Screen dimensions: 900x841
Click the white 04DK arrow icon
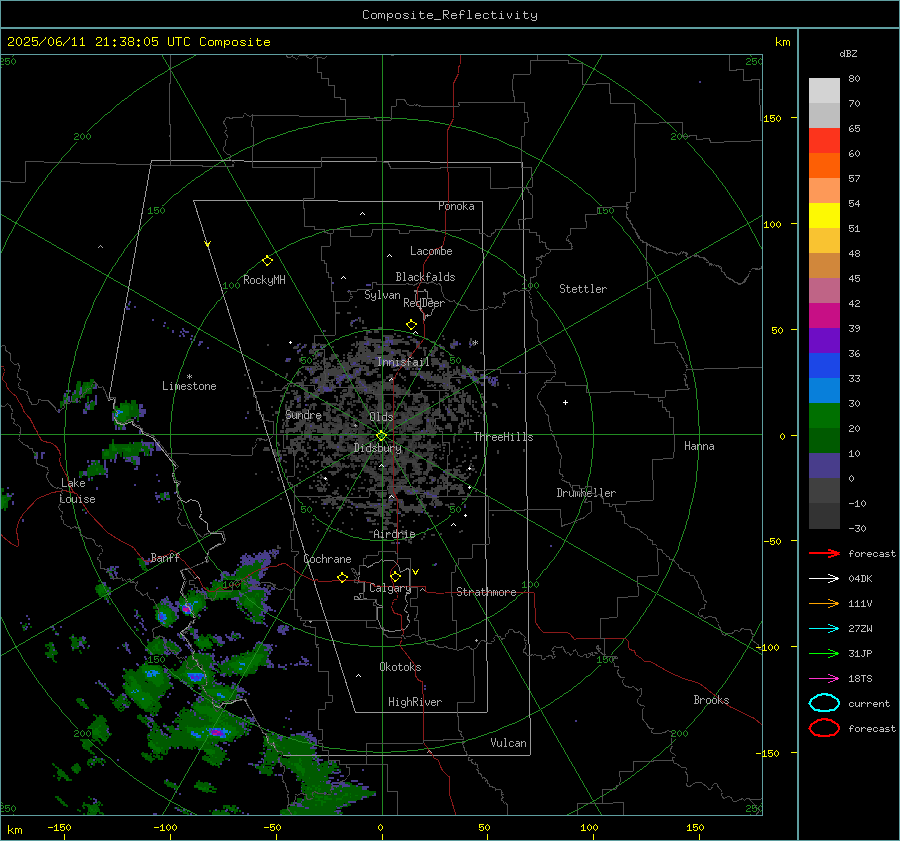pos(824,579)
